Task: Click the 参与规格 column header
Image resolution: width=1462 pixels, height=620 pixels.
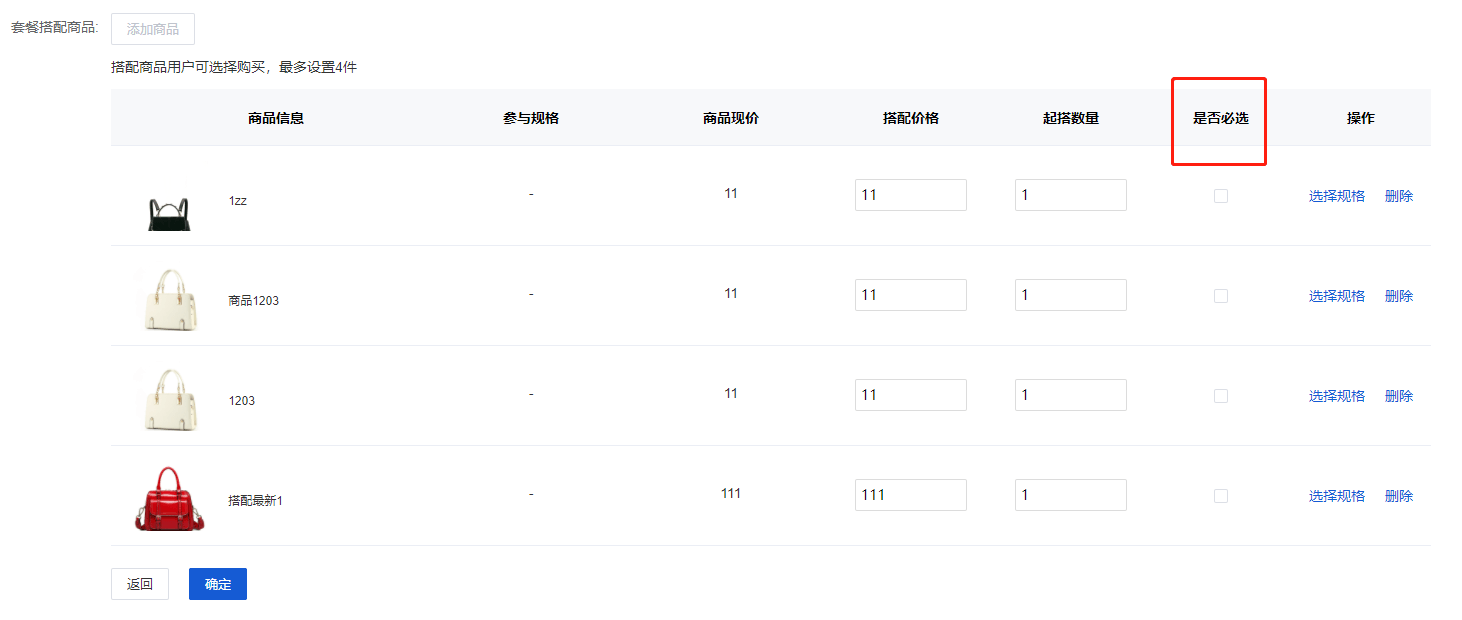Action: [x=531, y=118]
